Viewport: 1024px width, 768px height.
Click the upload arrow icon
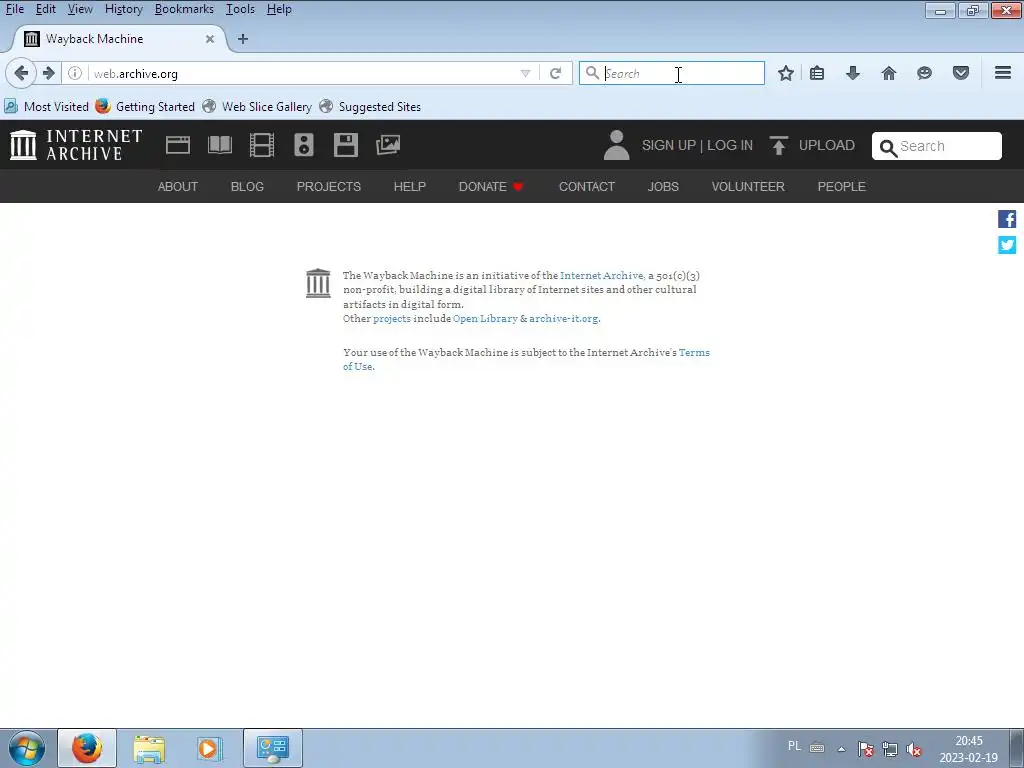pos(778,145)
